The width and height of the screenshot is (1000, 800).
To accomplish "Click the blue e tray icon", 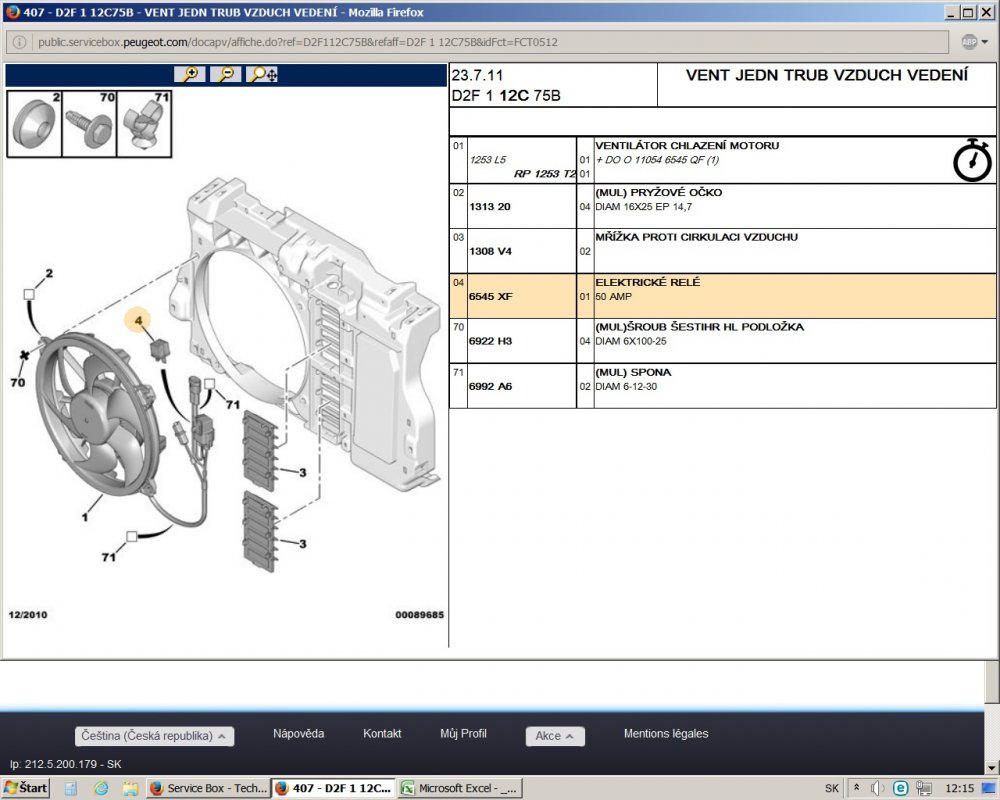I will pos(901,789).
